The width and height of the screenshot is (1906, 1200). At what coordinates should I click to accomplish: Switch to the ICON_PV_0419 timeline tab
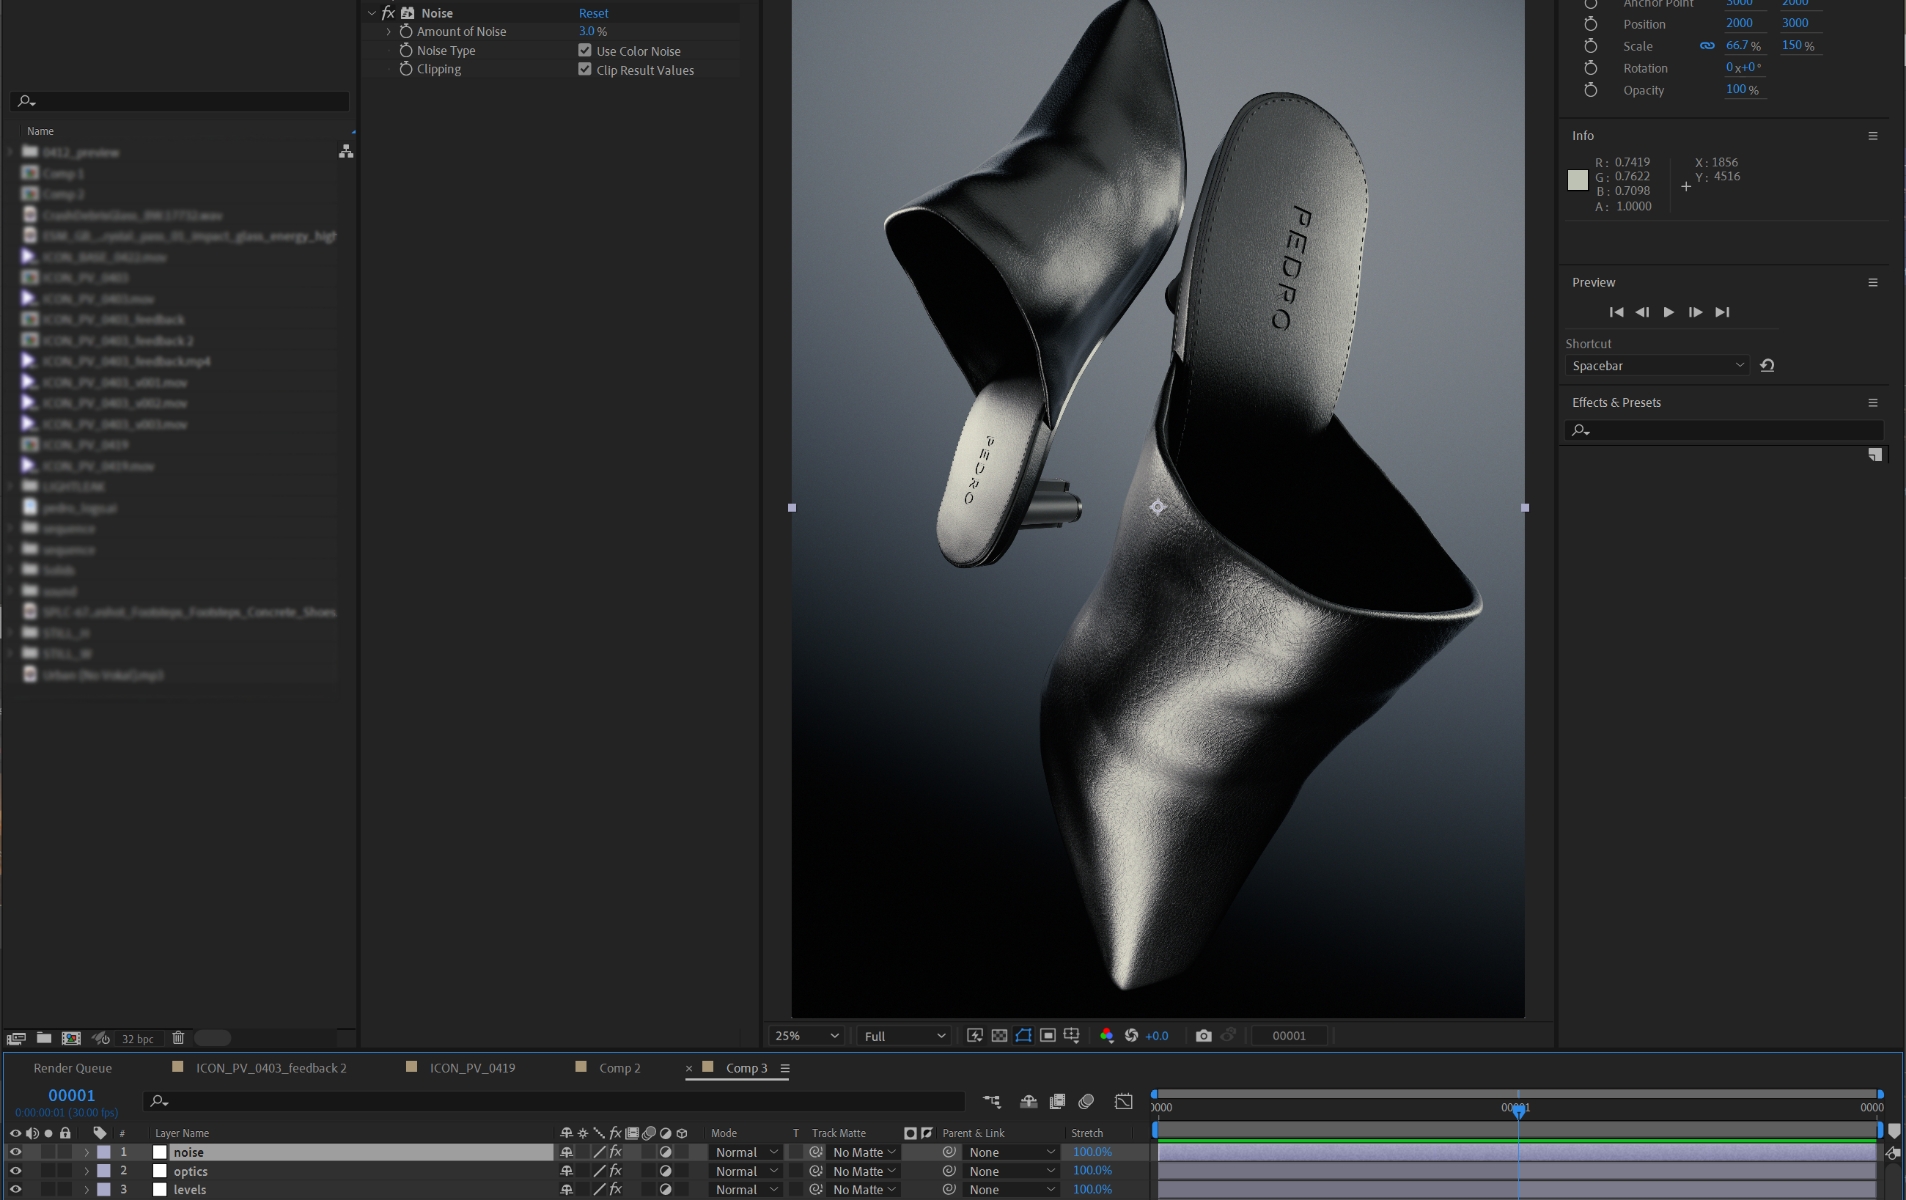click(x=472, y=1068)
